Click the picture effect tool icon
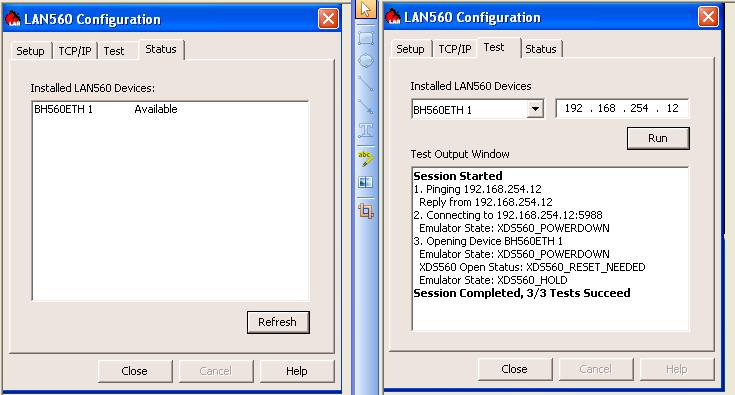The width and height of the screenshot is (735, 395). tap(366, 182)
